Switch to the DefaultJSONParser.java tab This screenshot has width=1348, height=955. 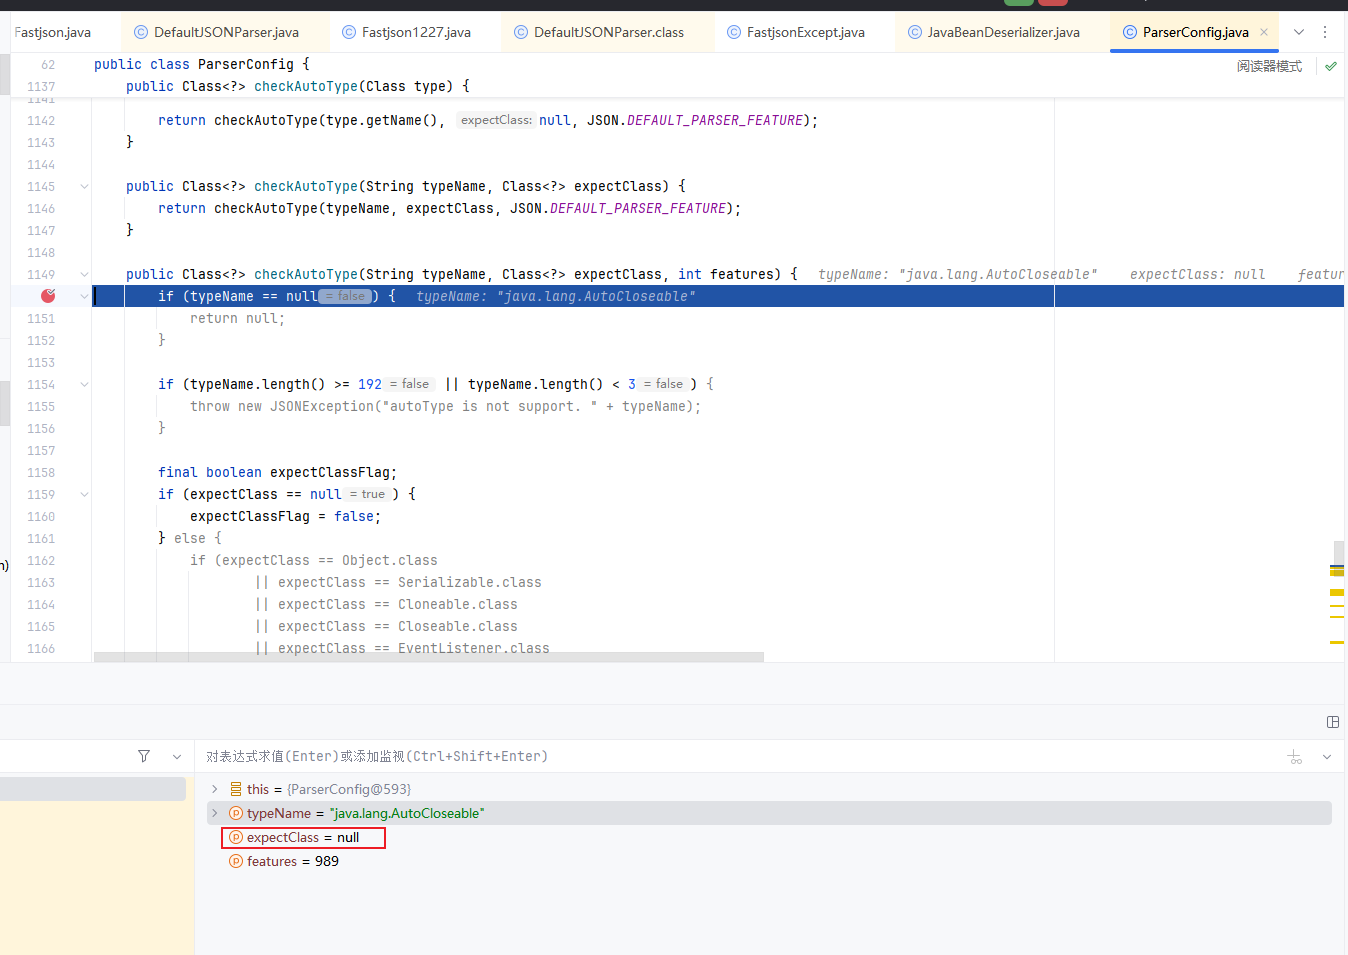coord(216,32)
